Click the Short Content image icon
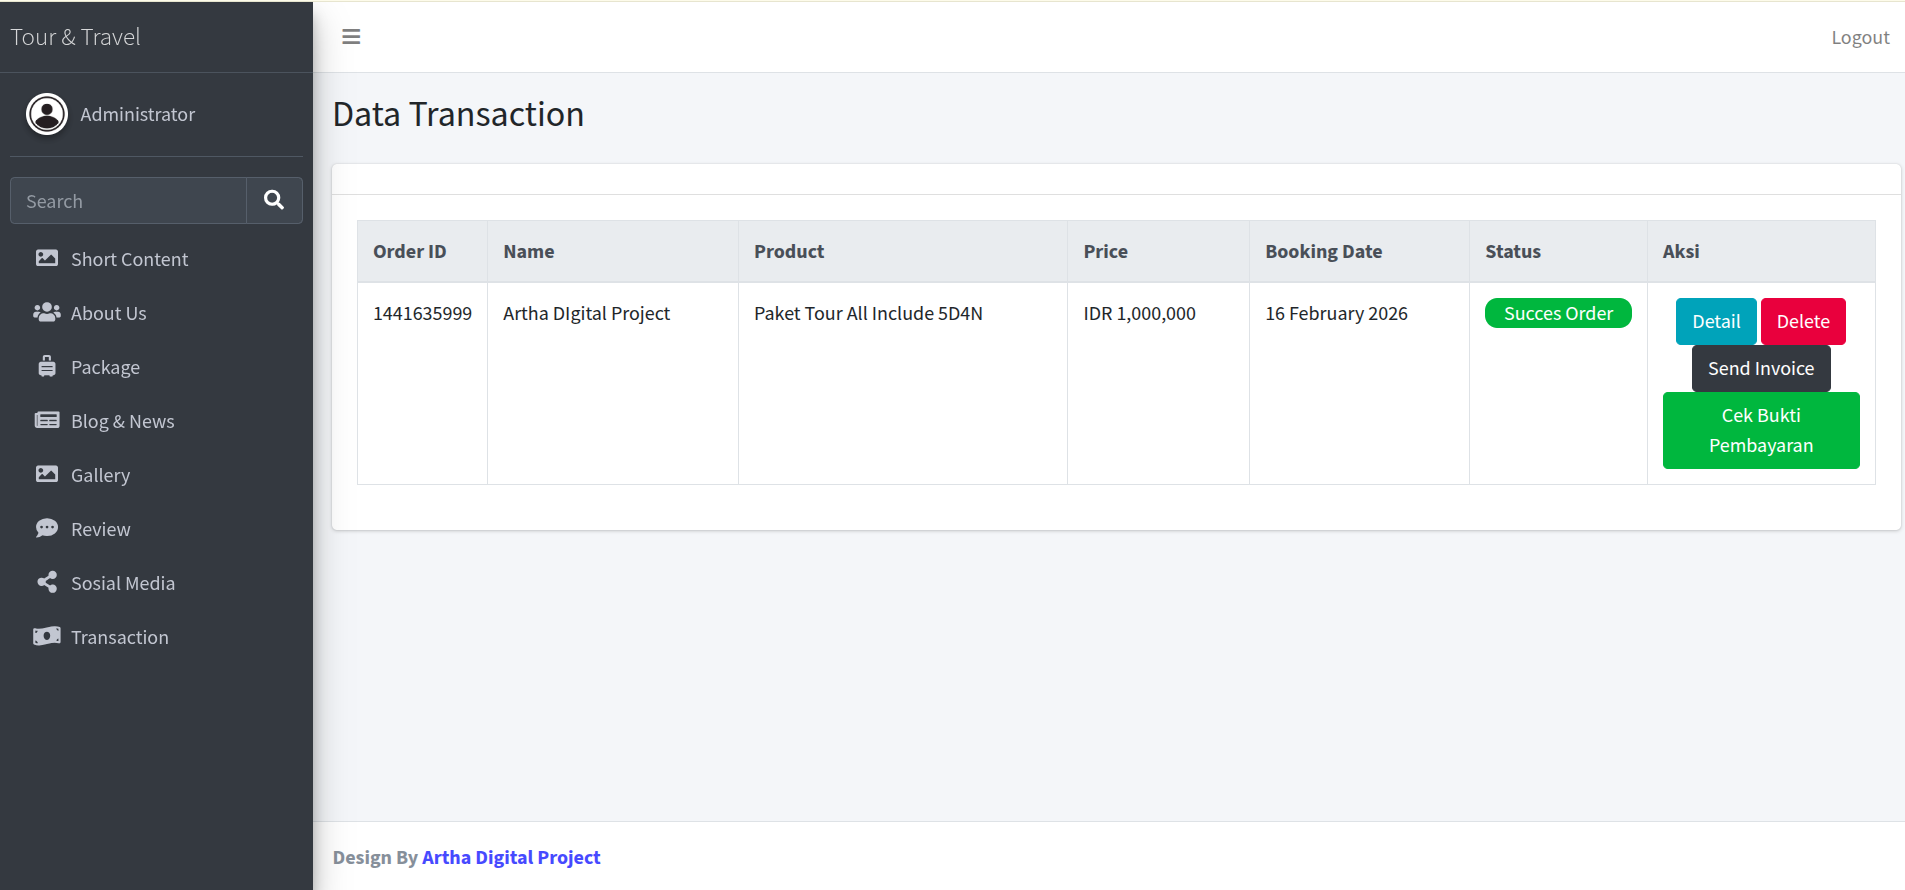This screenshot has width=1905, height=890. pos(47,258)
